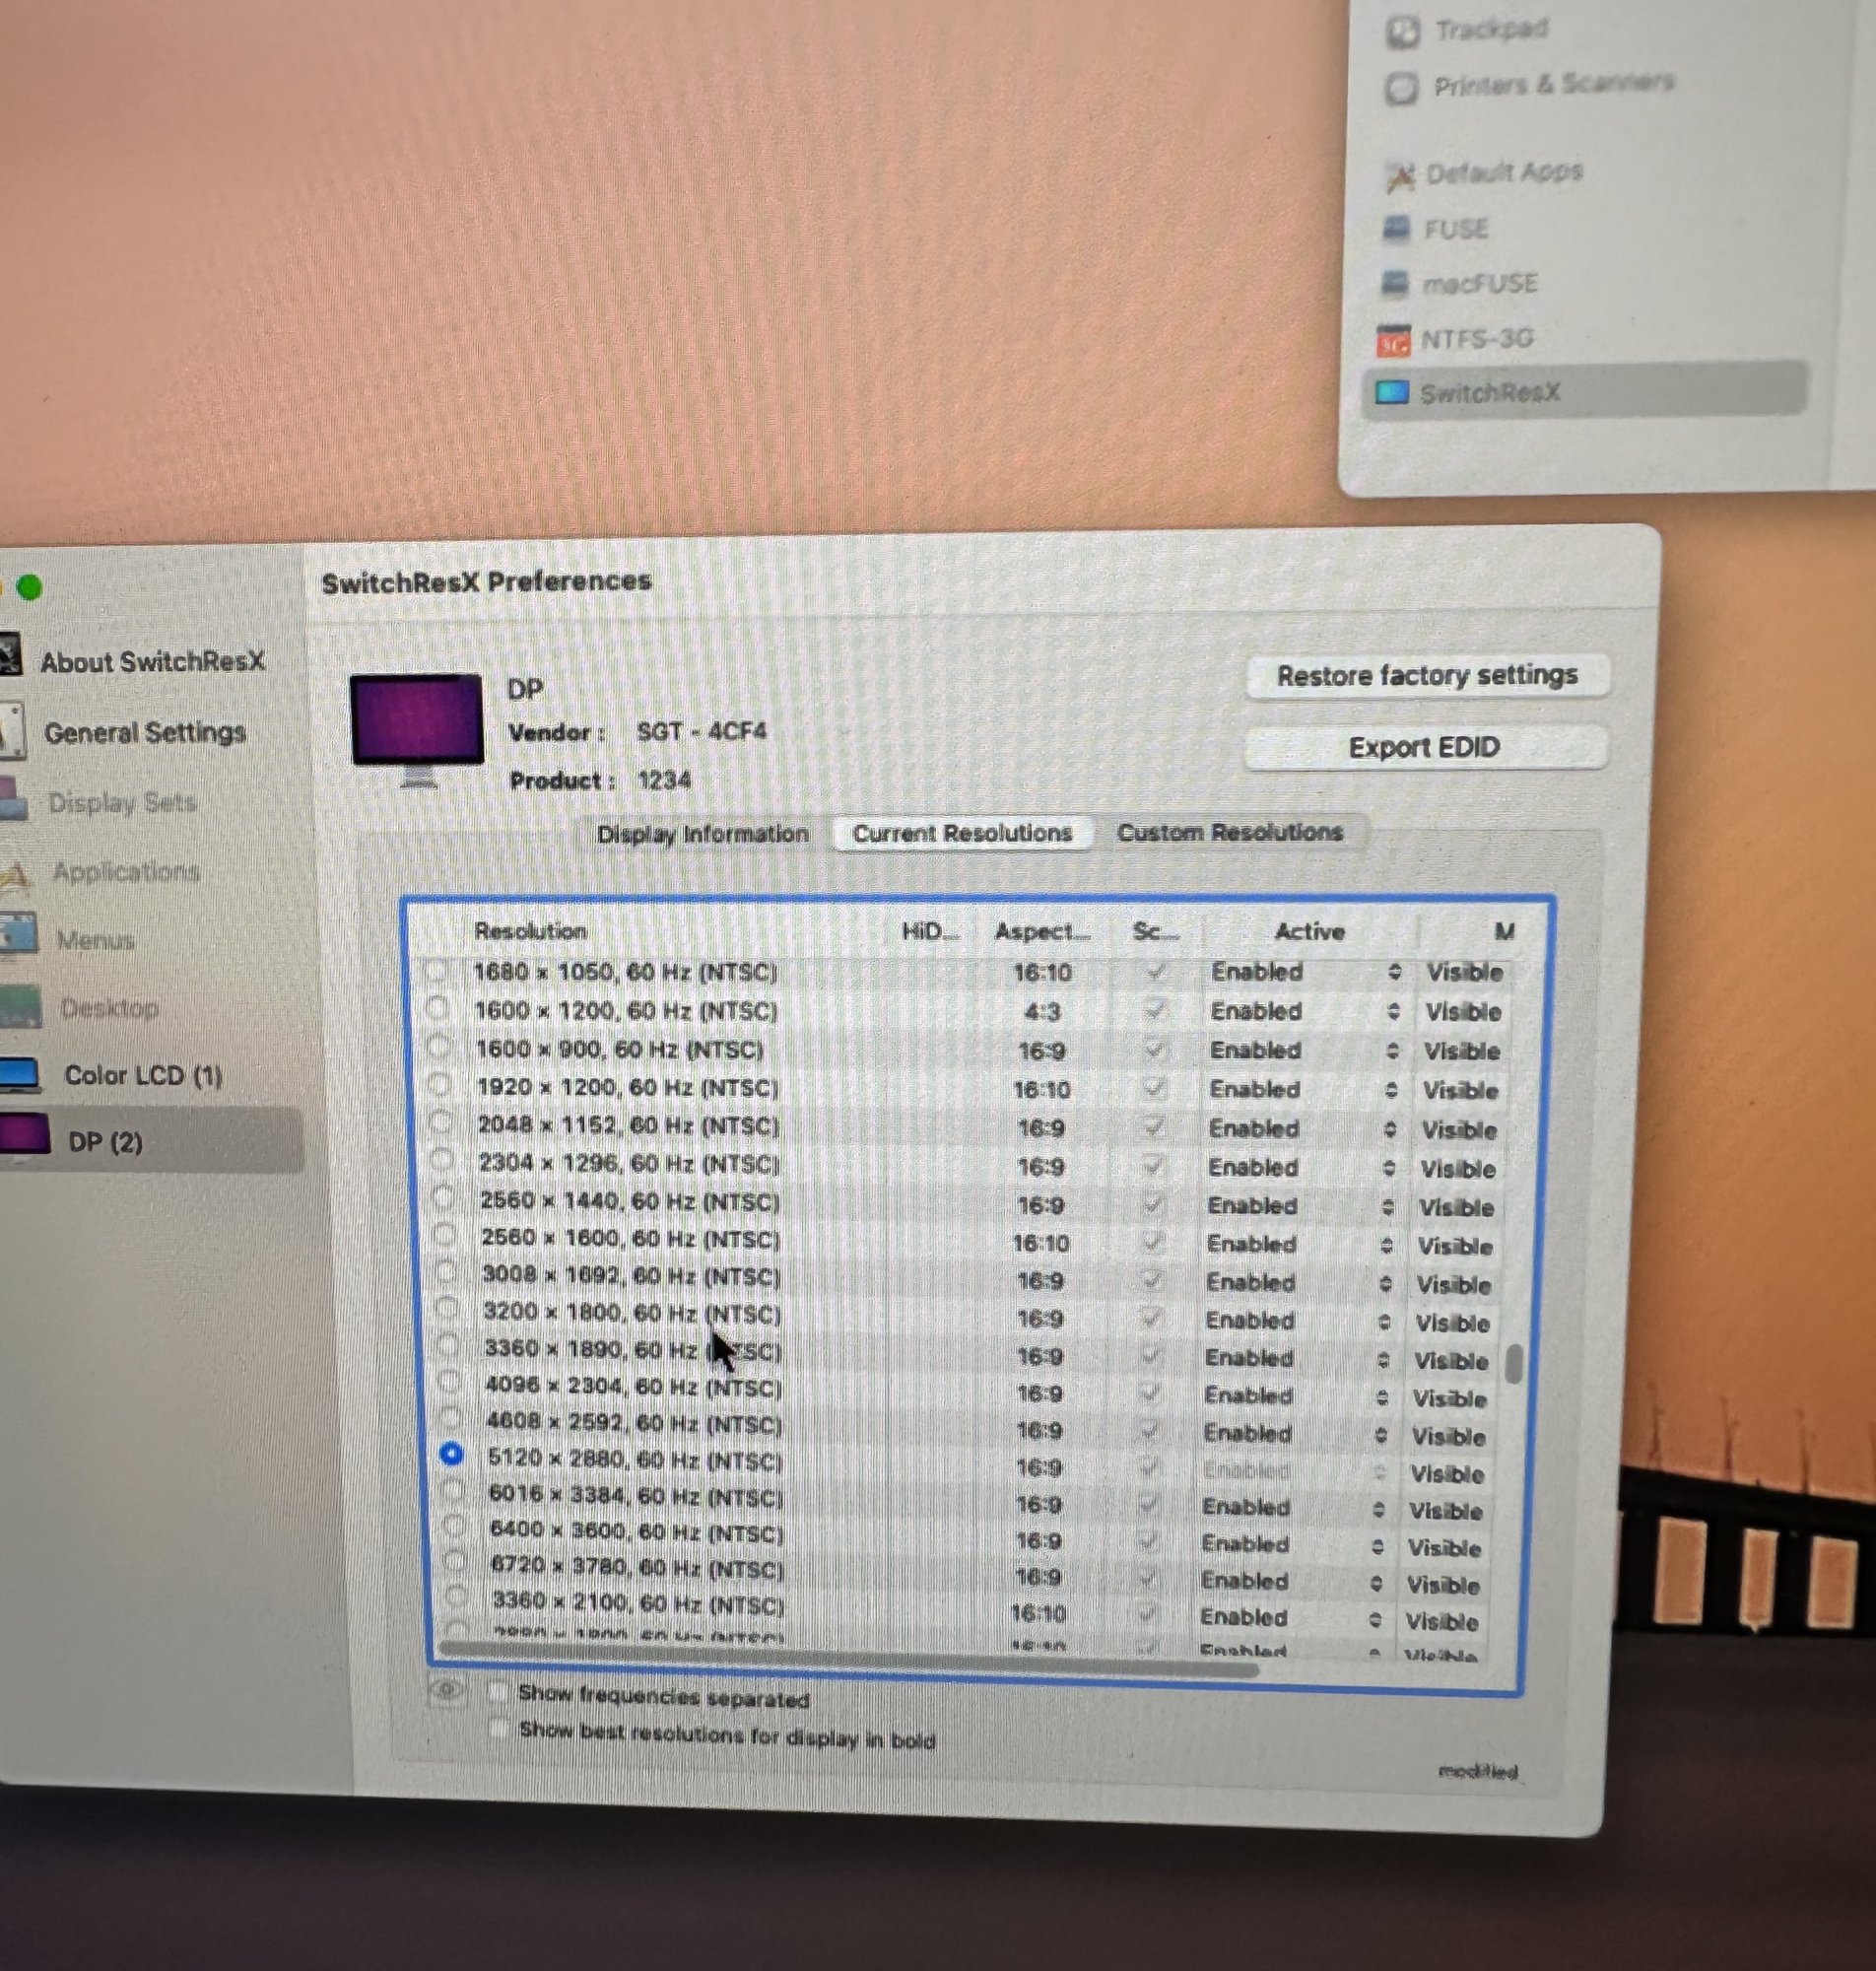The height and width of the screenshot is (1971, 1876).
Task: Switch to the Custom Resolutions tab
Action: [x=1230, y=832]
